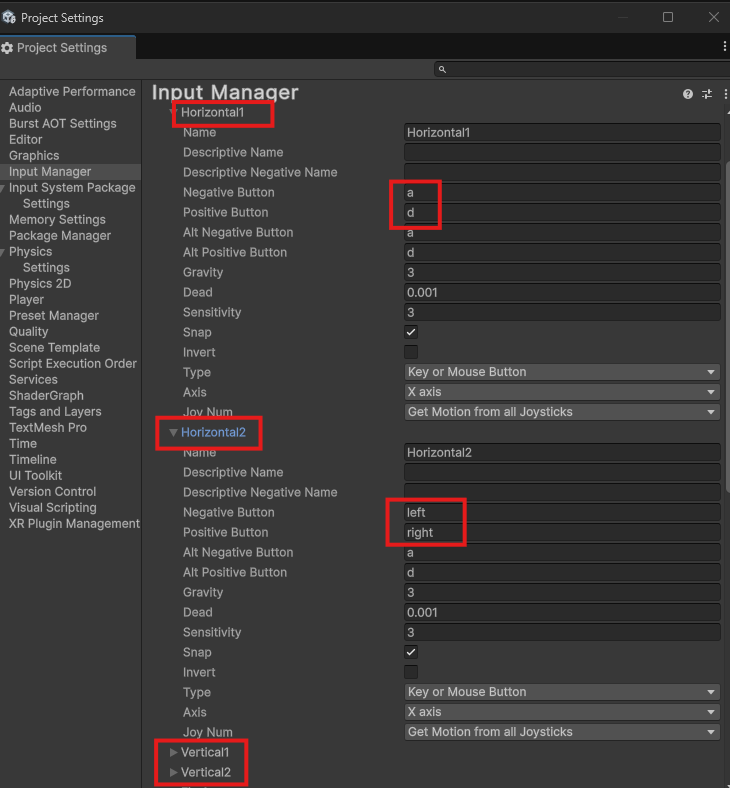
Task: Click Gravity field of Horizontal1
Action: click(562, 272)
